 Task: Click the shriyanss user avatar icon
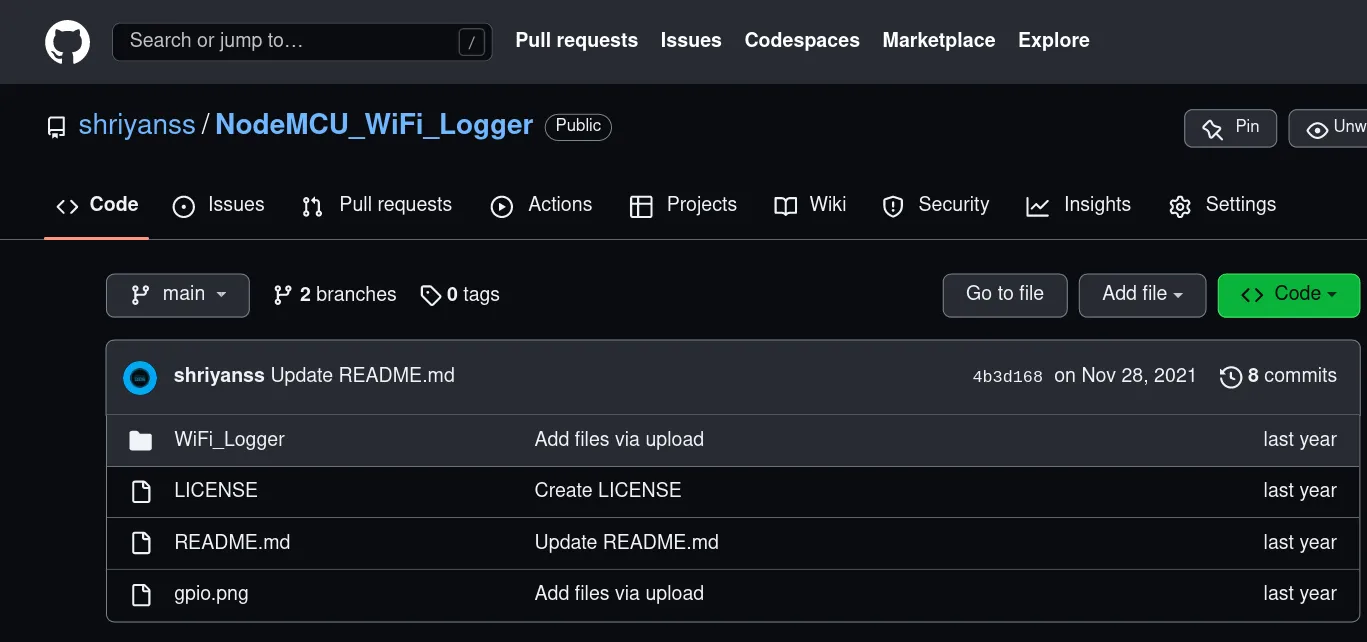click(x=140, y=377)
